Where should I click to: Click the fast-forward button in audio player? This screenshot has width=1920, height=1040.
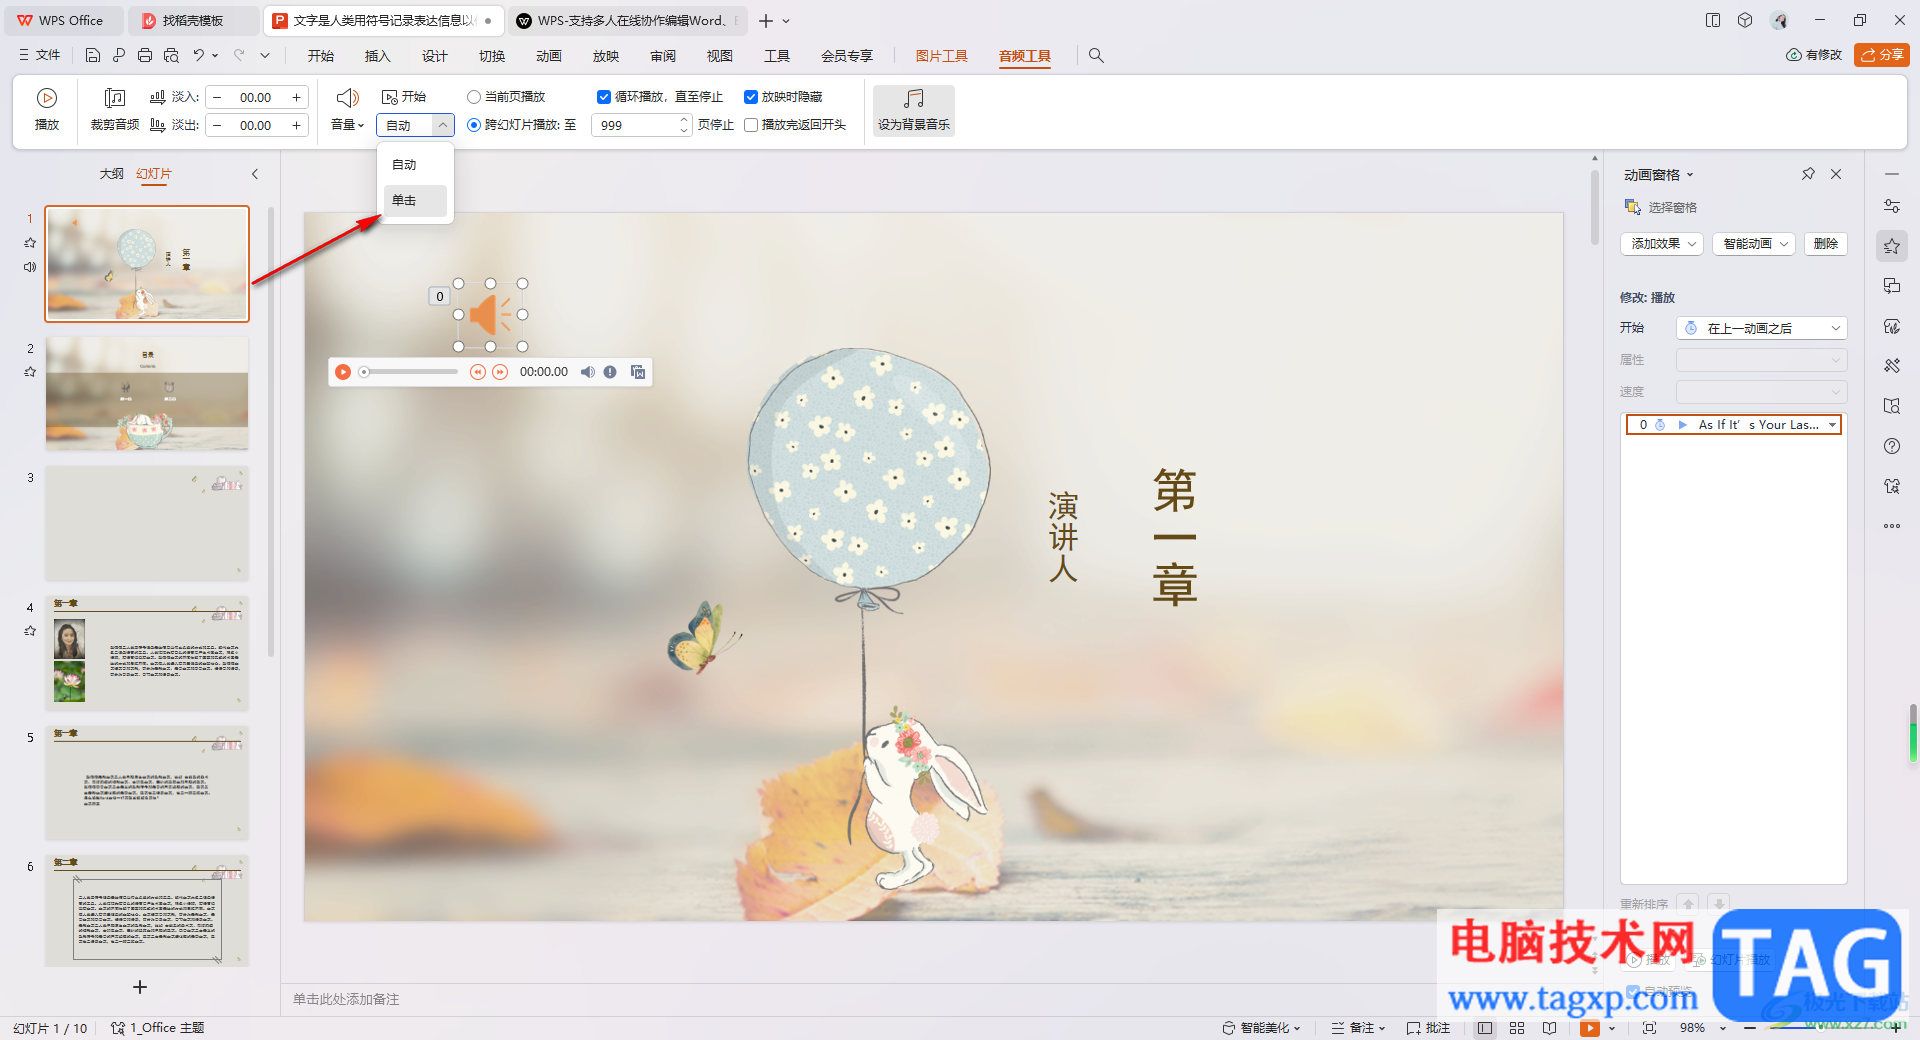(500, 372)
